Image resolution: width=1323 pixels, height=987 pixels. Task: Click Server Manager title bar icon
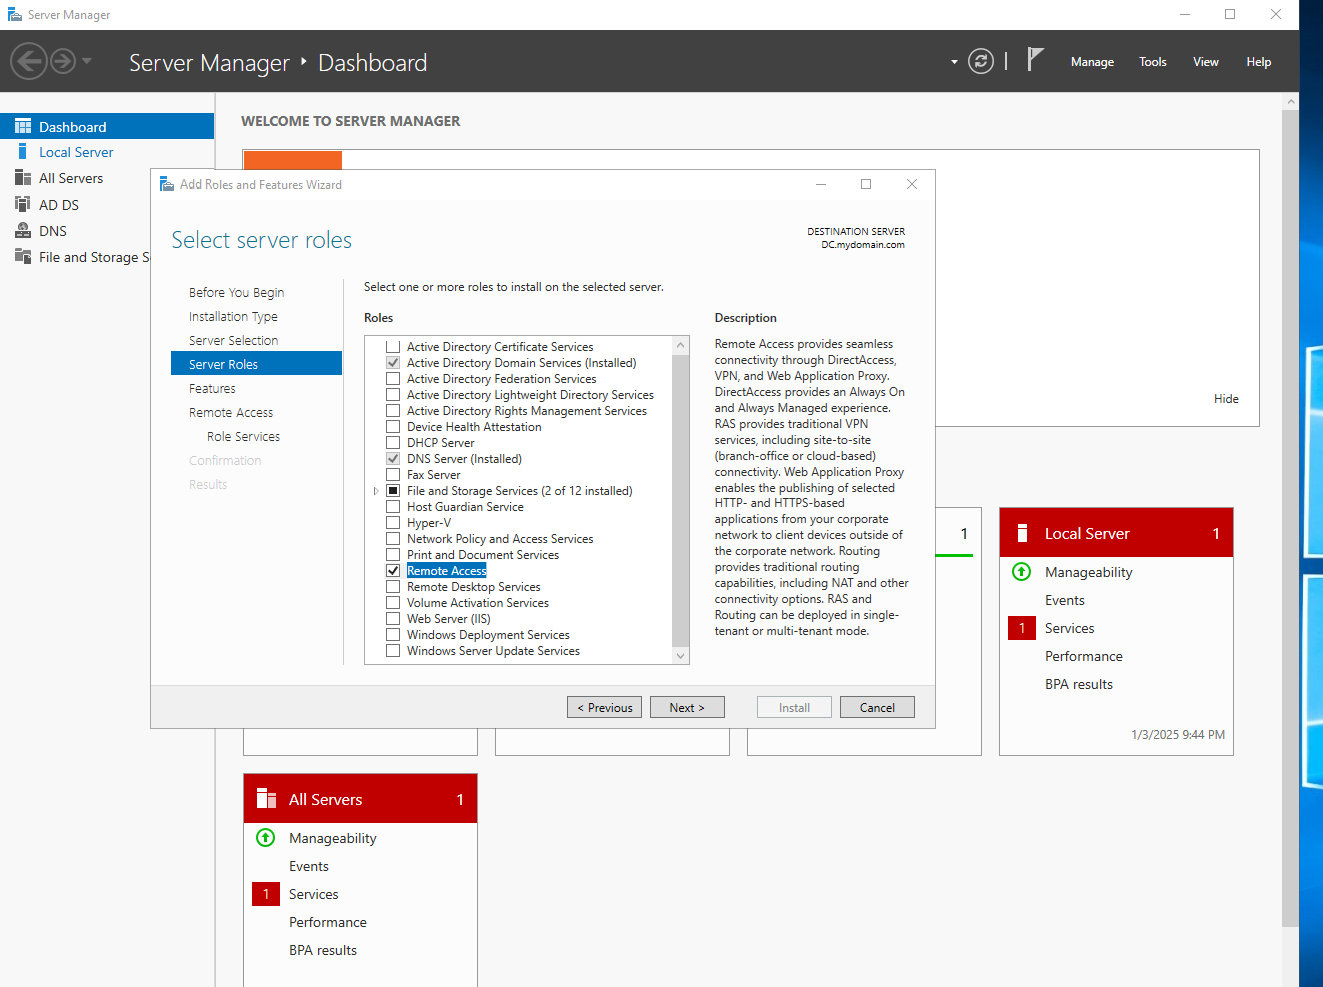coord(15,14)
